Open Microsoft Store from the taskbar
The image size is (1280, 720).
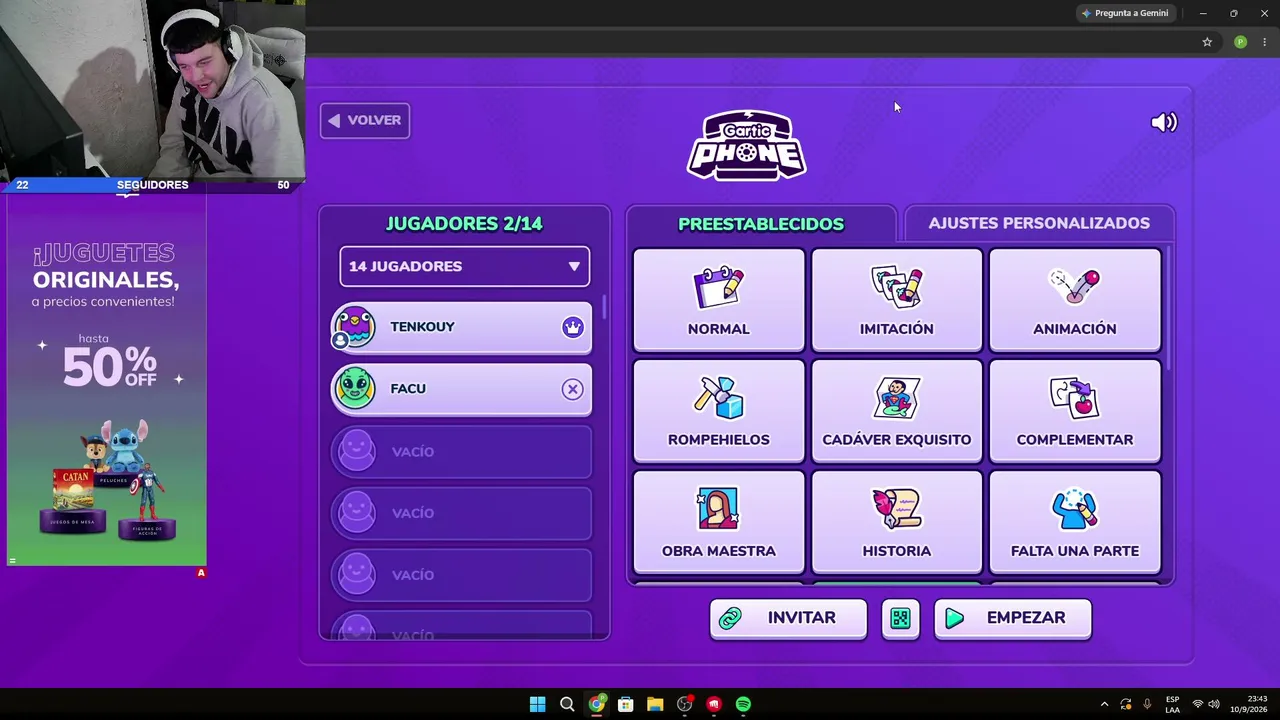pyautogui.click(x=625, y=704)
